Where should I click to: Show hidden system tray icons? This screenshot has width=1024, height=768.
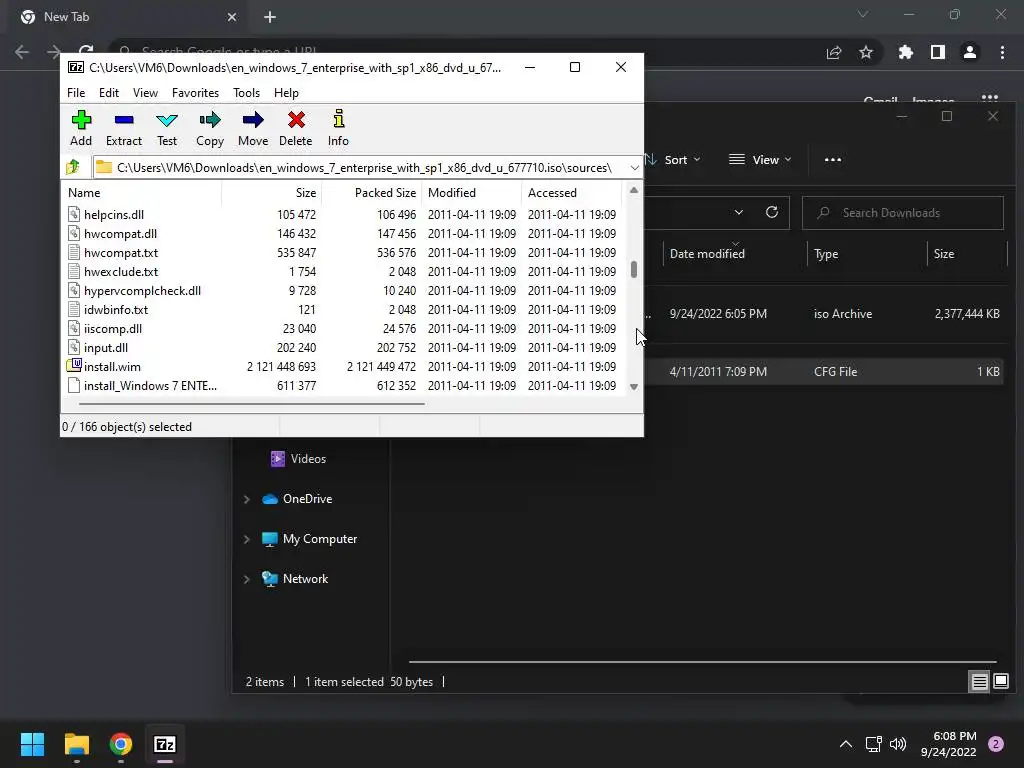pos(846,744)
